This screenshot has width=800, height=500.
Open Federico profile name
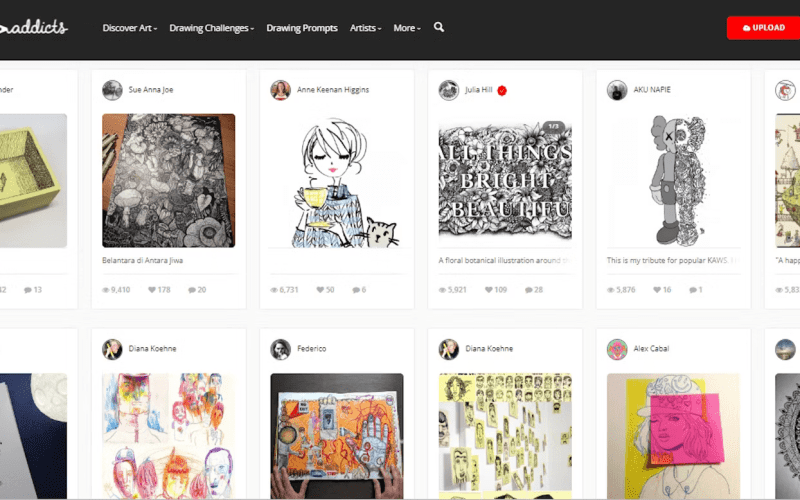tap(312, 349)
